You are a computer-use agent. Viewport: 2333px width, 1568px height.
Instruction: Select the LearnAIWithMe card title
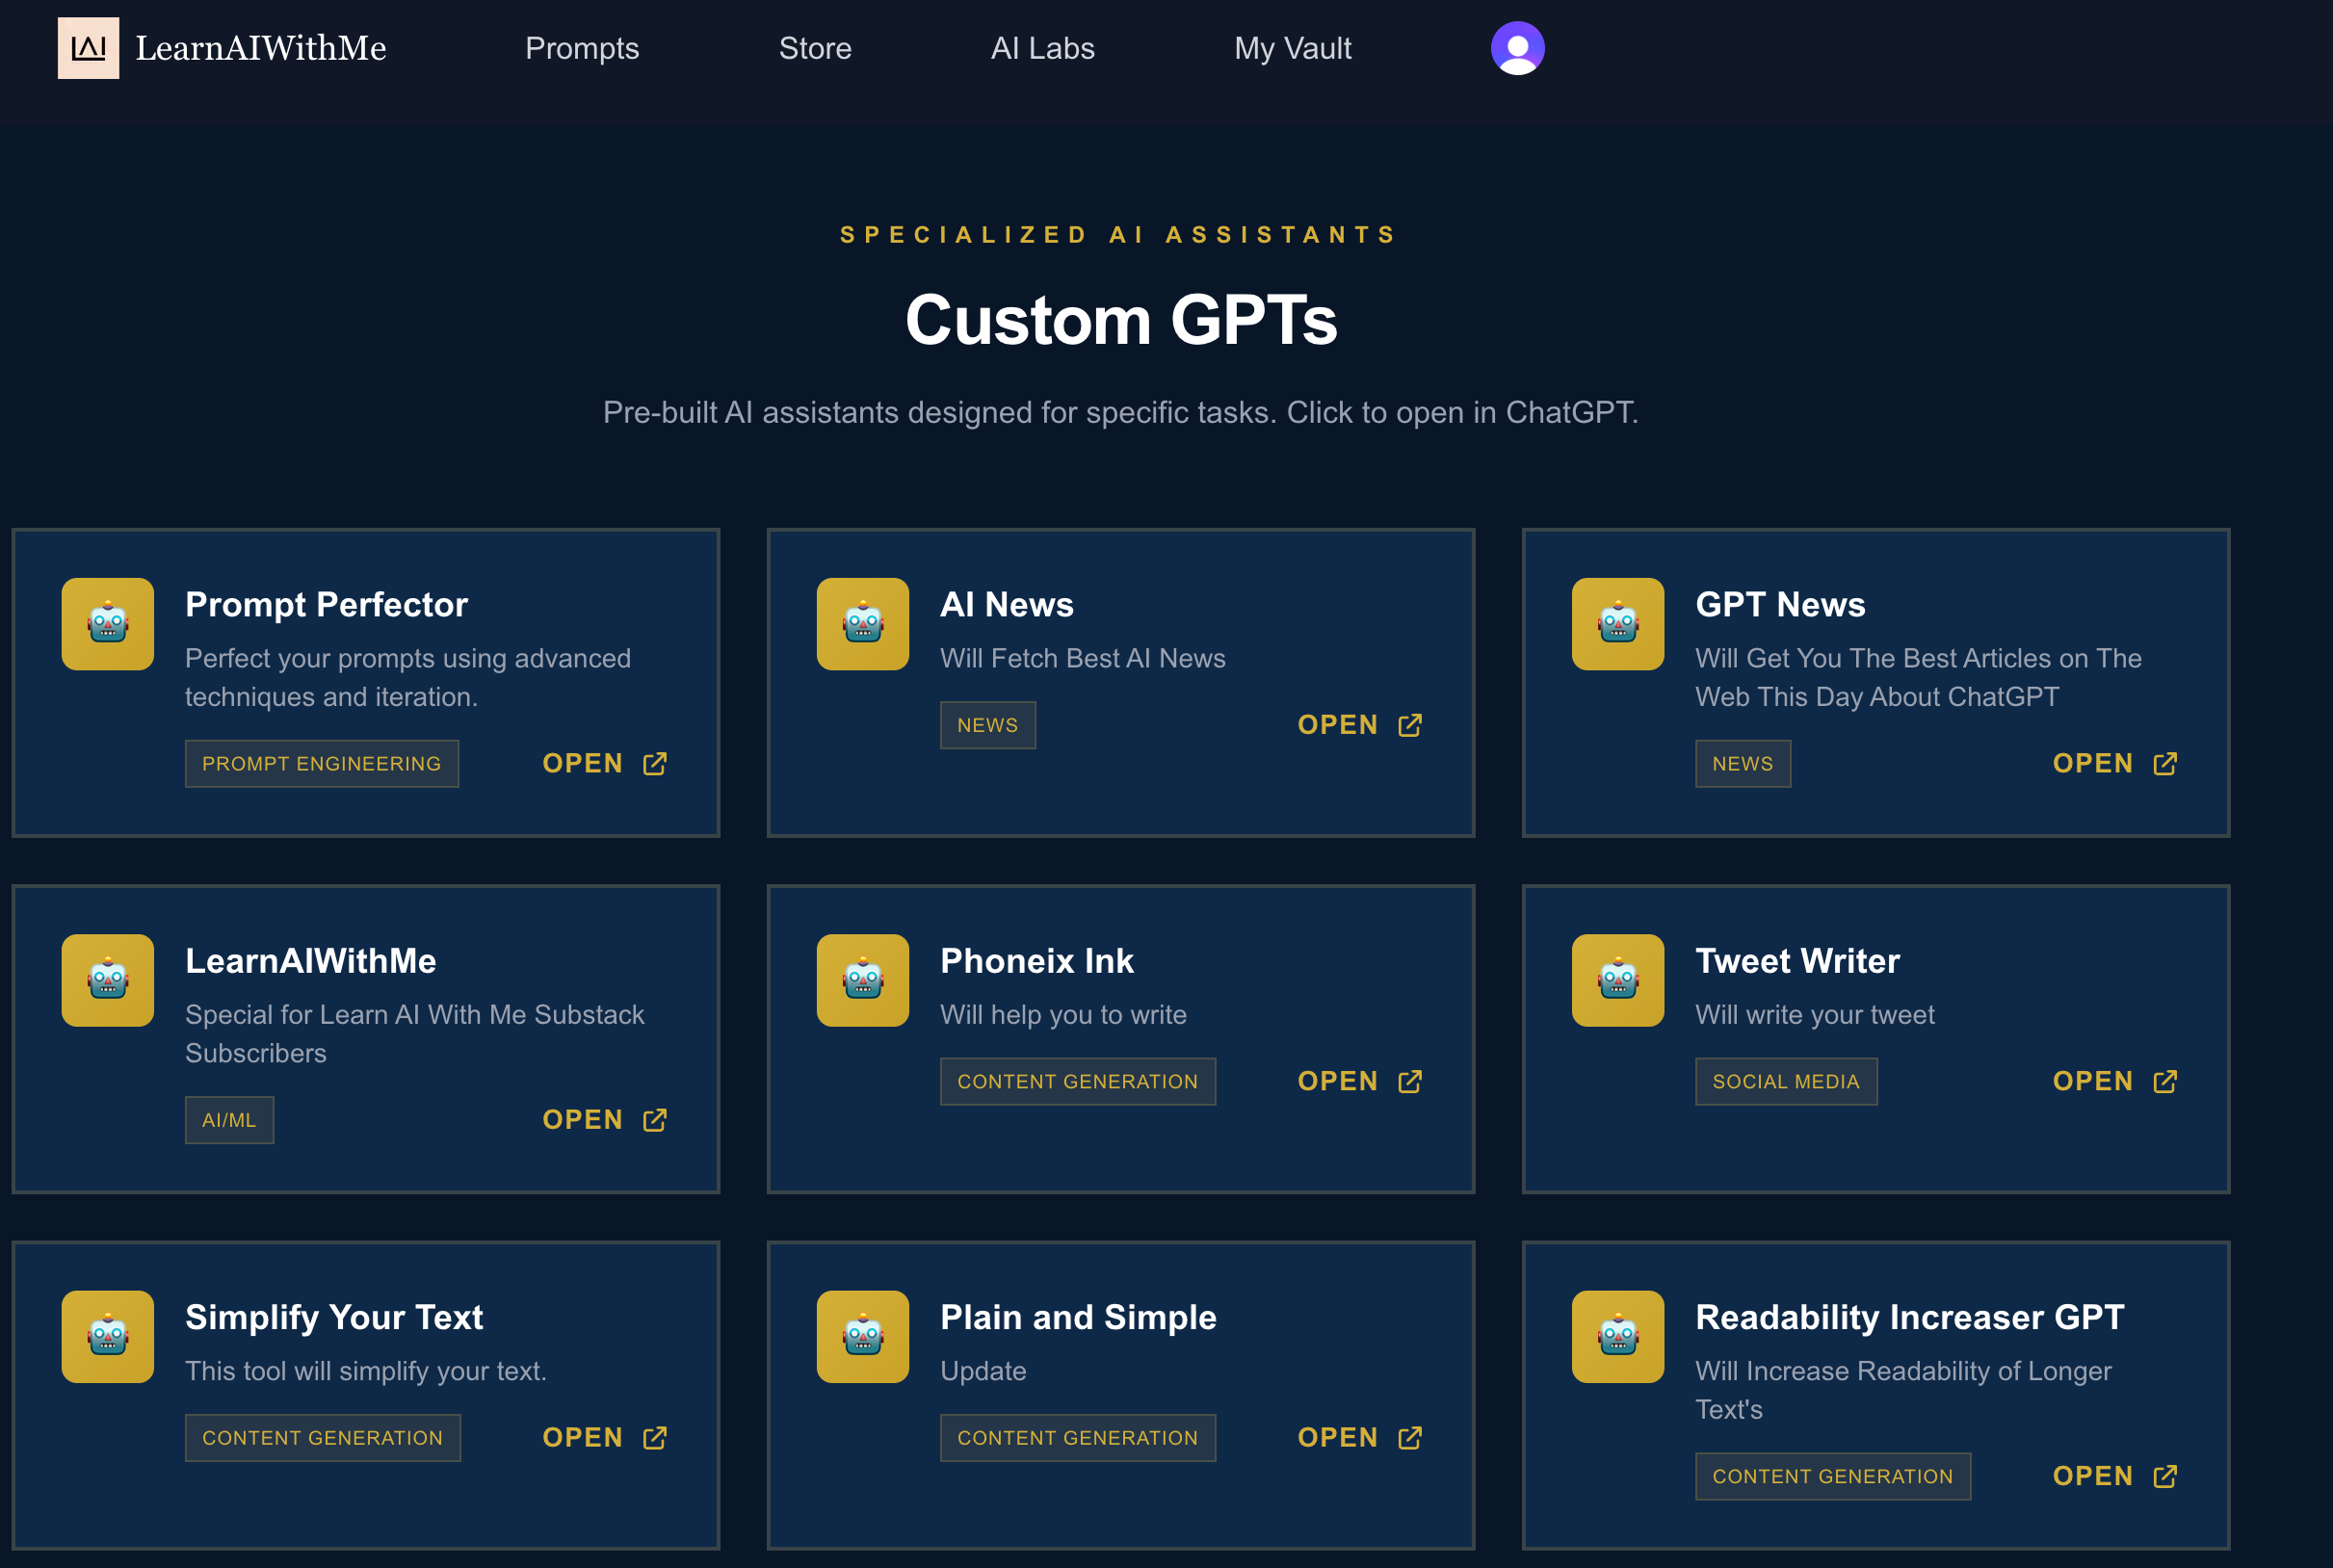311,961
